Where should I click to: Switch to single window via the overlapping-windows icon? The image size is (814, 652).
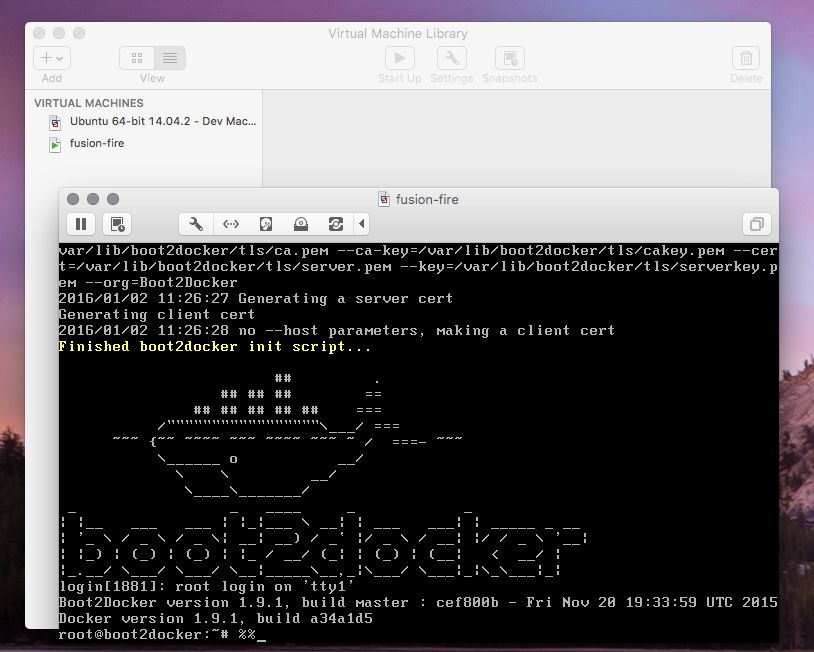(756, 224)
